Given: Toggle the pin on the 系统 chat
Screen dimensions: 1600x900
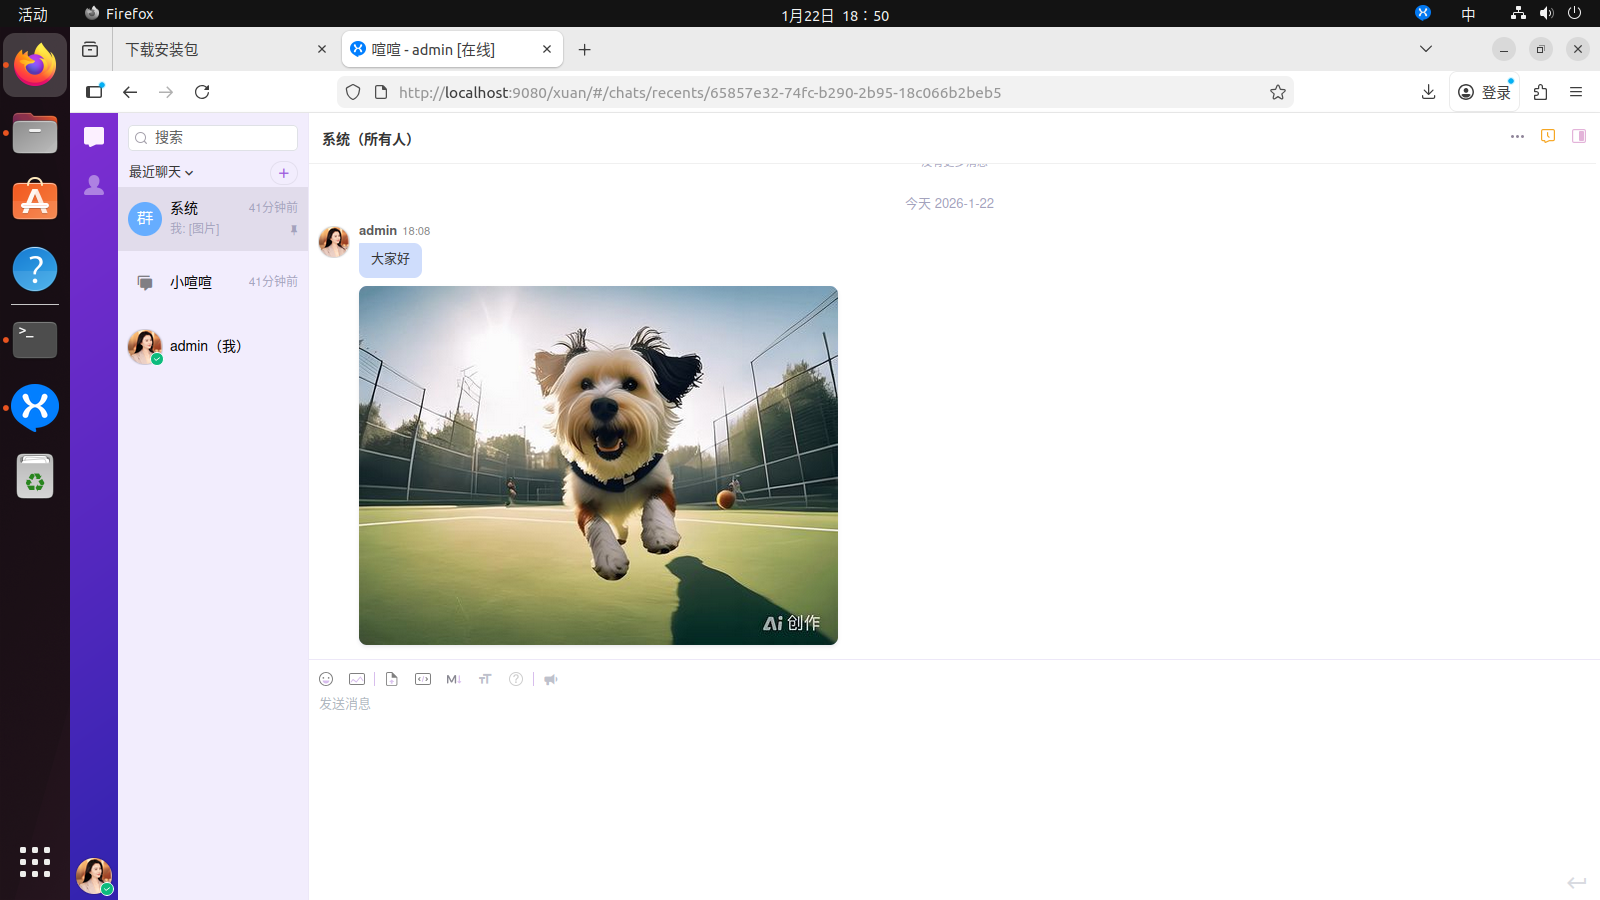Looking at the screenshot, I should [294, 230].
